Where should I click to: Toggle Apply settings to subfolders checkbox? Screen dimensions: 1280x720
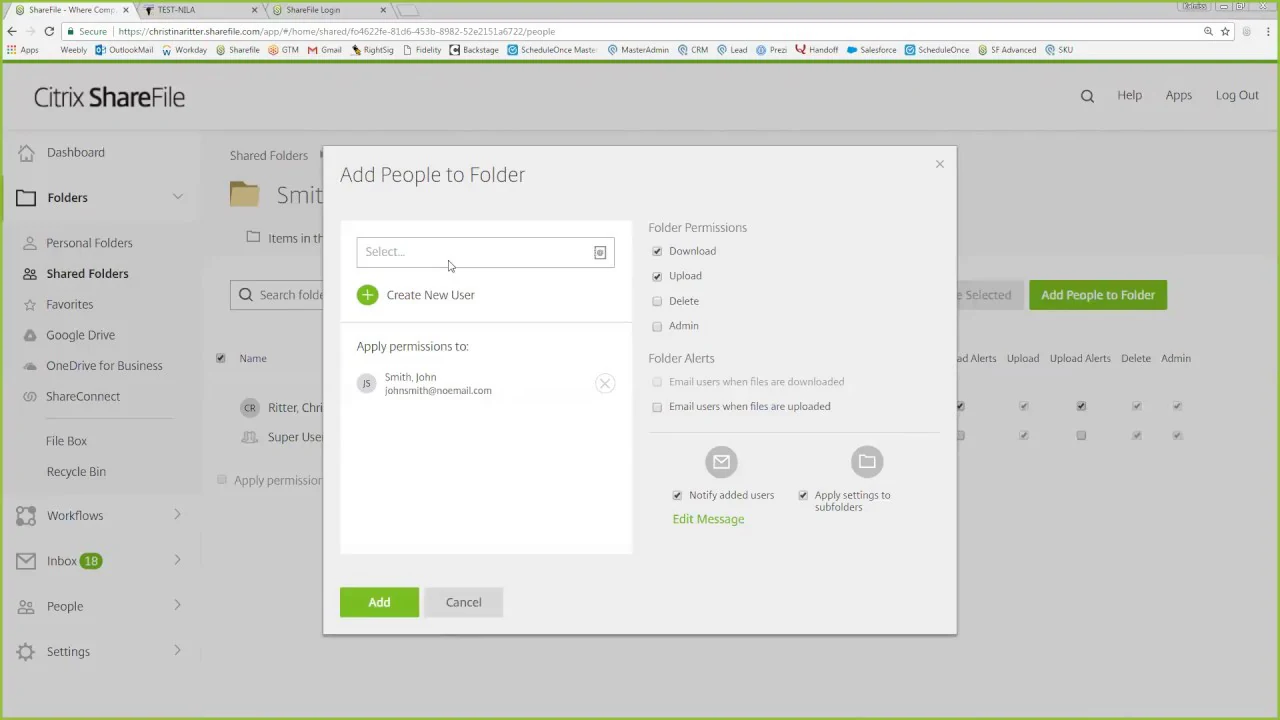[x=803, y=495]
